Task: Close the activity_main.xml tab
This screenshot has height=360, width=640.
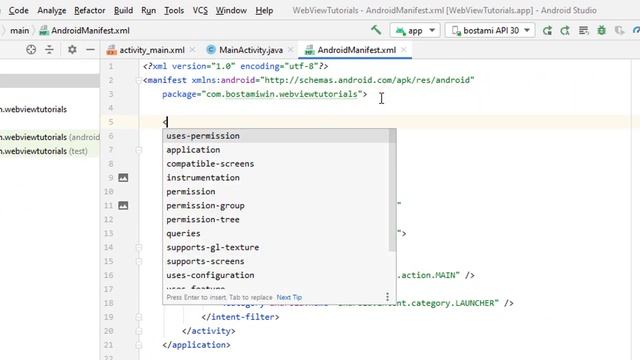Action: pos(192,50)
